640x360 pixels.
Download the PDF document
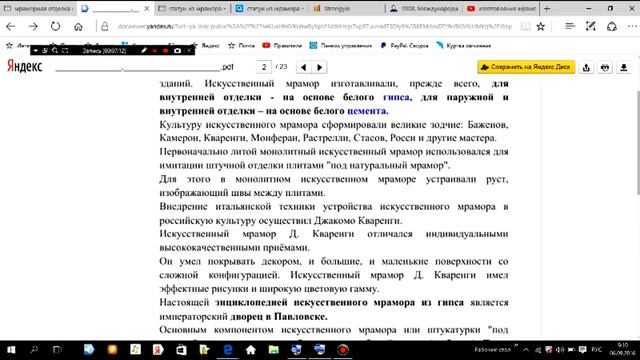click(x=624, y=67)
